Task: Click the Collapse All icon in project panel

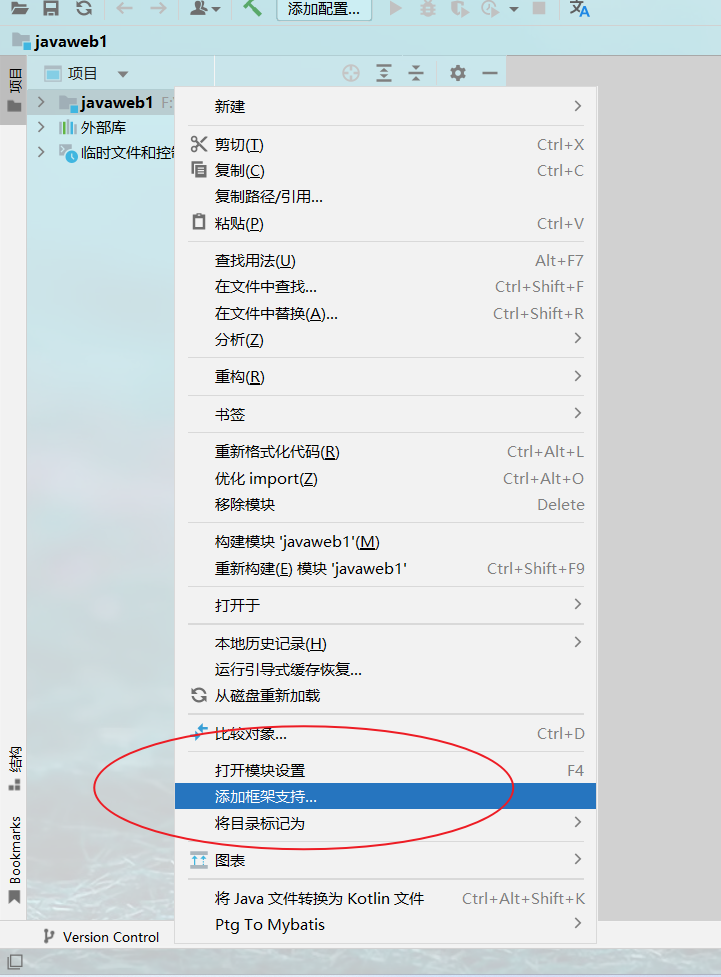Action: pos(416,73)
